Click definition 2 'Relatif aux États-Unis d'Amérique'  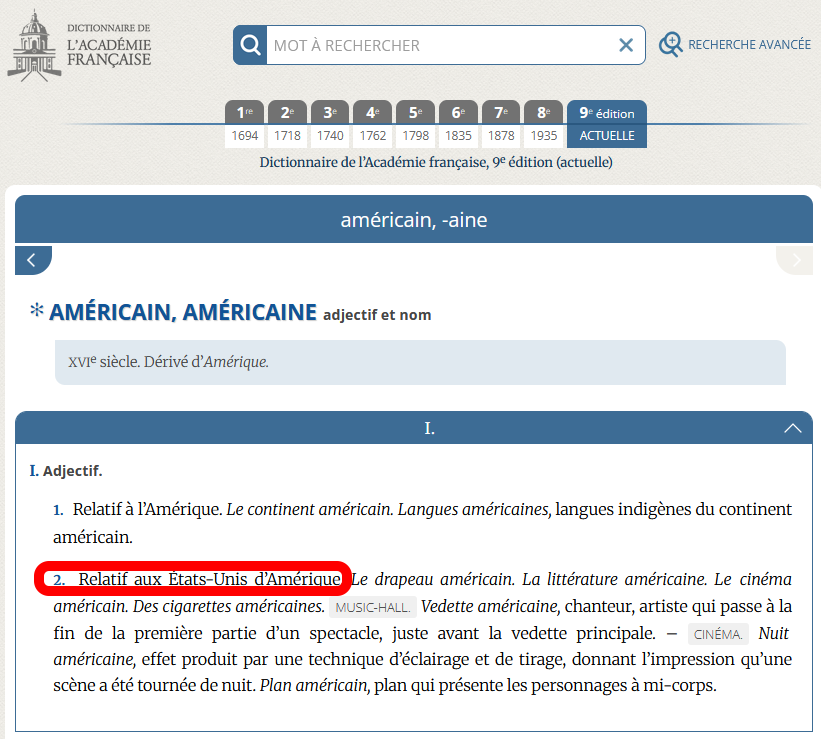point(209,579)
